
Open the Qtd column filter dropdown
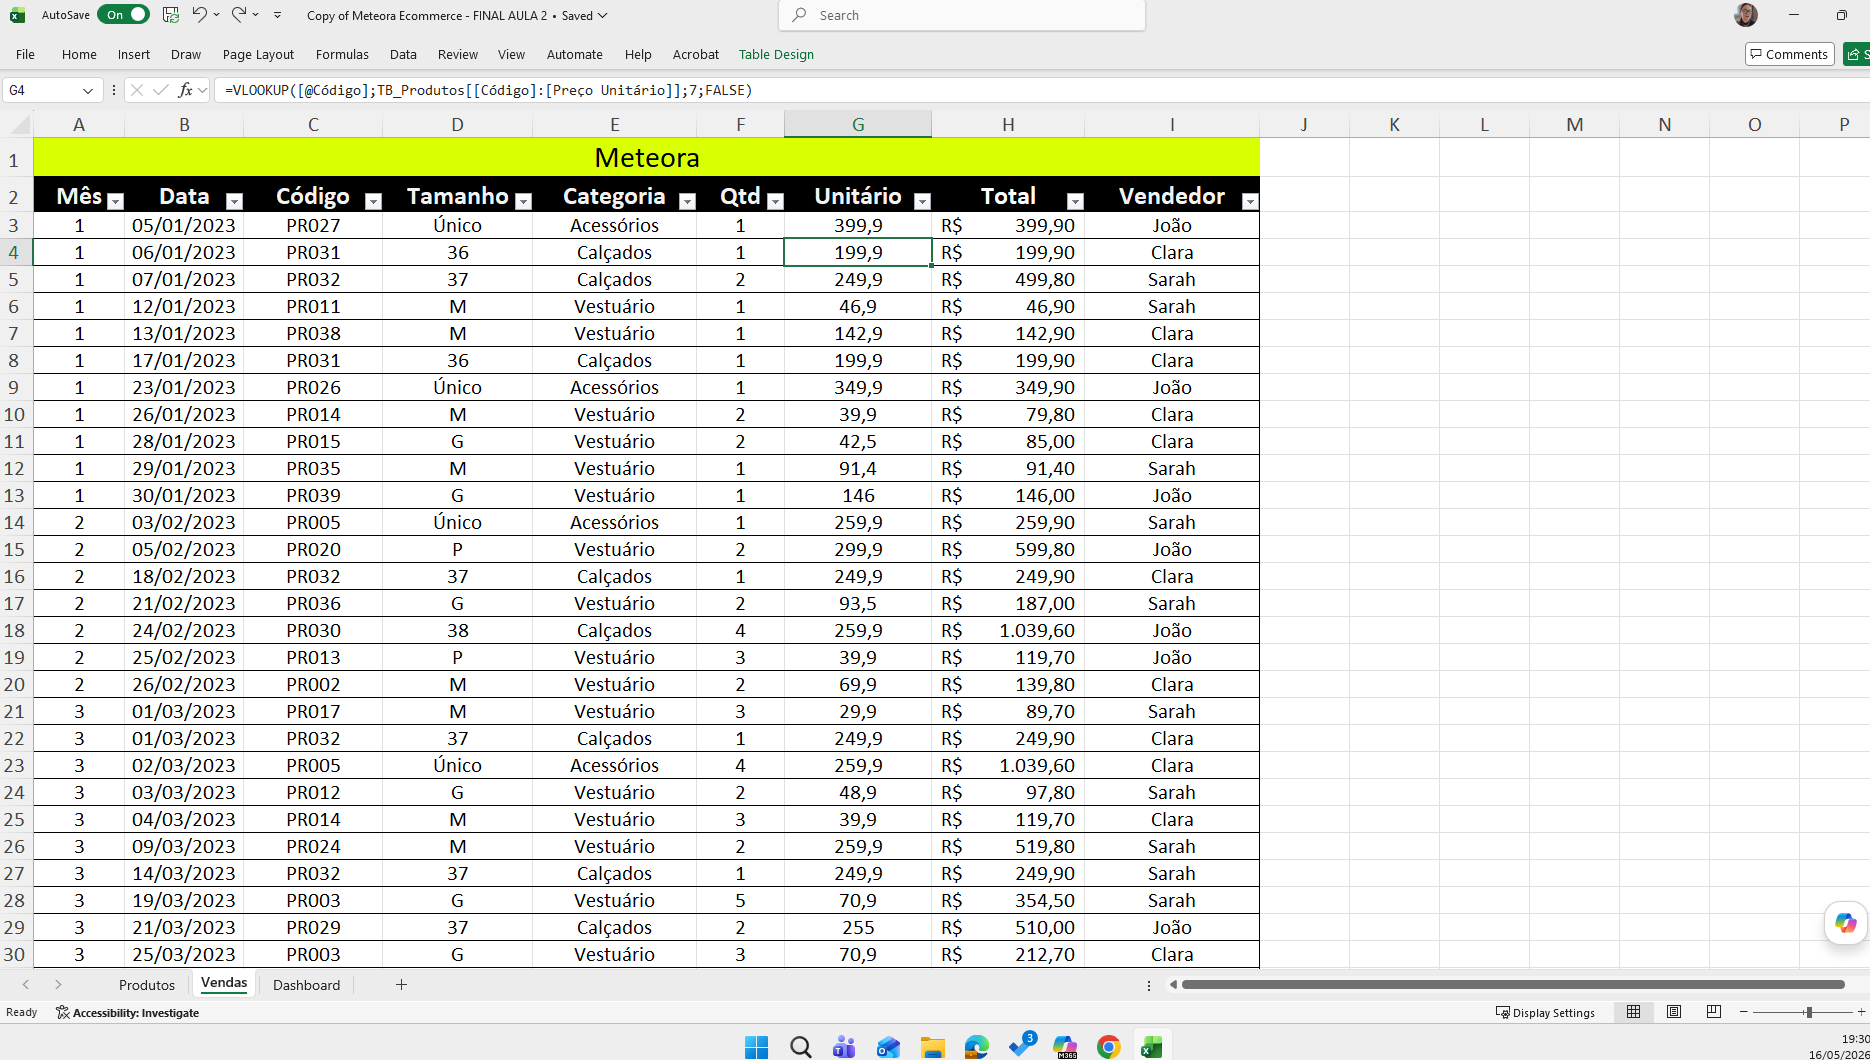[x=775, y=201]
